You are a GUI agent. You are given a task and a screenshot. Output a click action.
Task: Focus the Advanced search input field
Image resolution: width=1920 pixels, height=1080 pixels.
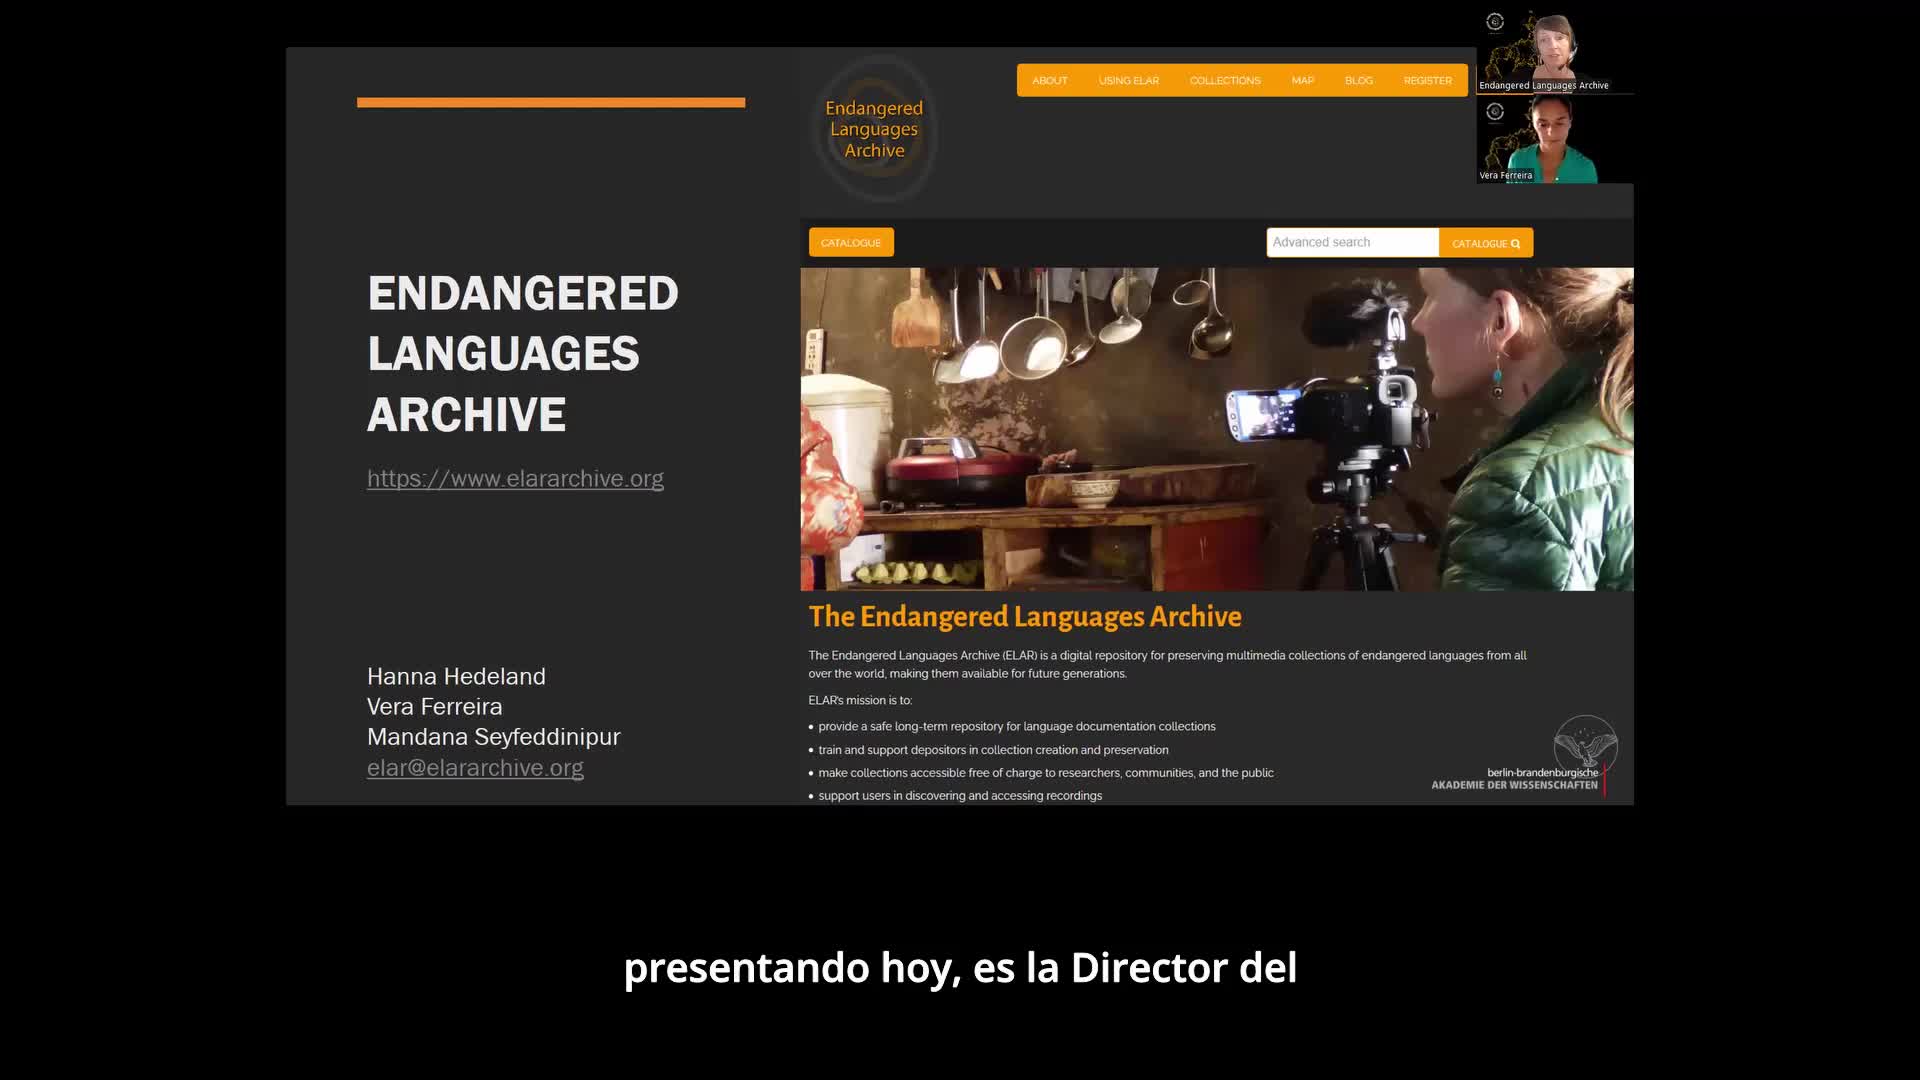1352,243
